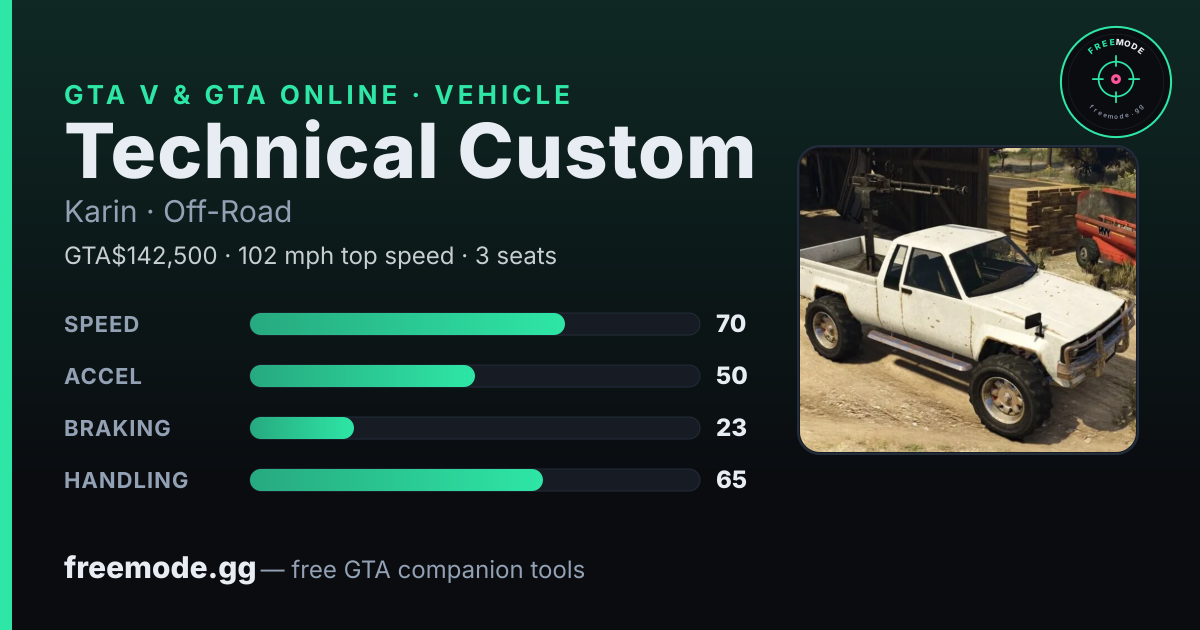Click the Speed stat bar

[x=474, y=324]
